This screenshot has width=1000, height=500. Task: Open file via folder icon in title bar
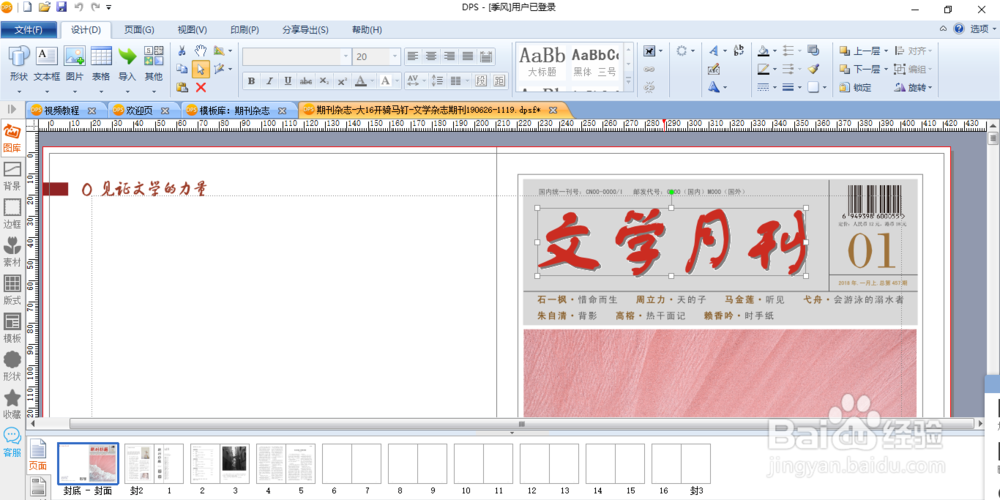pyautogui.click(x=44, y=7)
